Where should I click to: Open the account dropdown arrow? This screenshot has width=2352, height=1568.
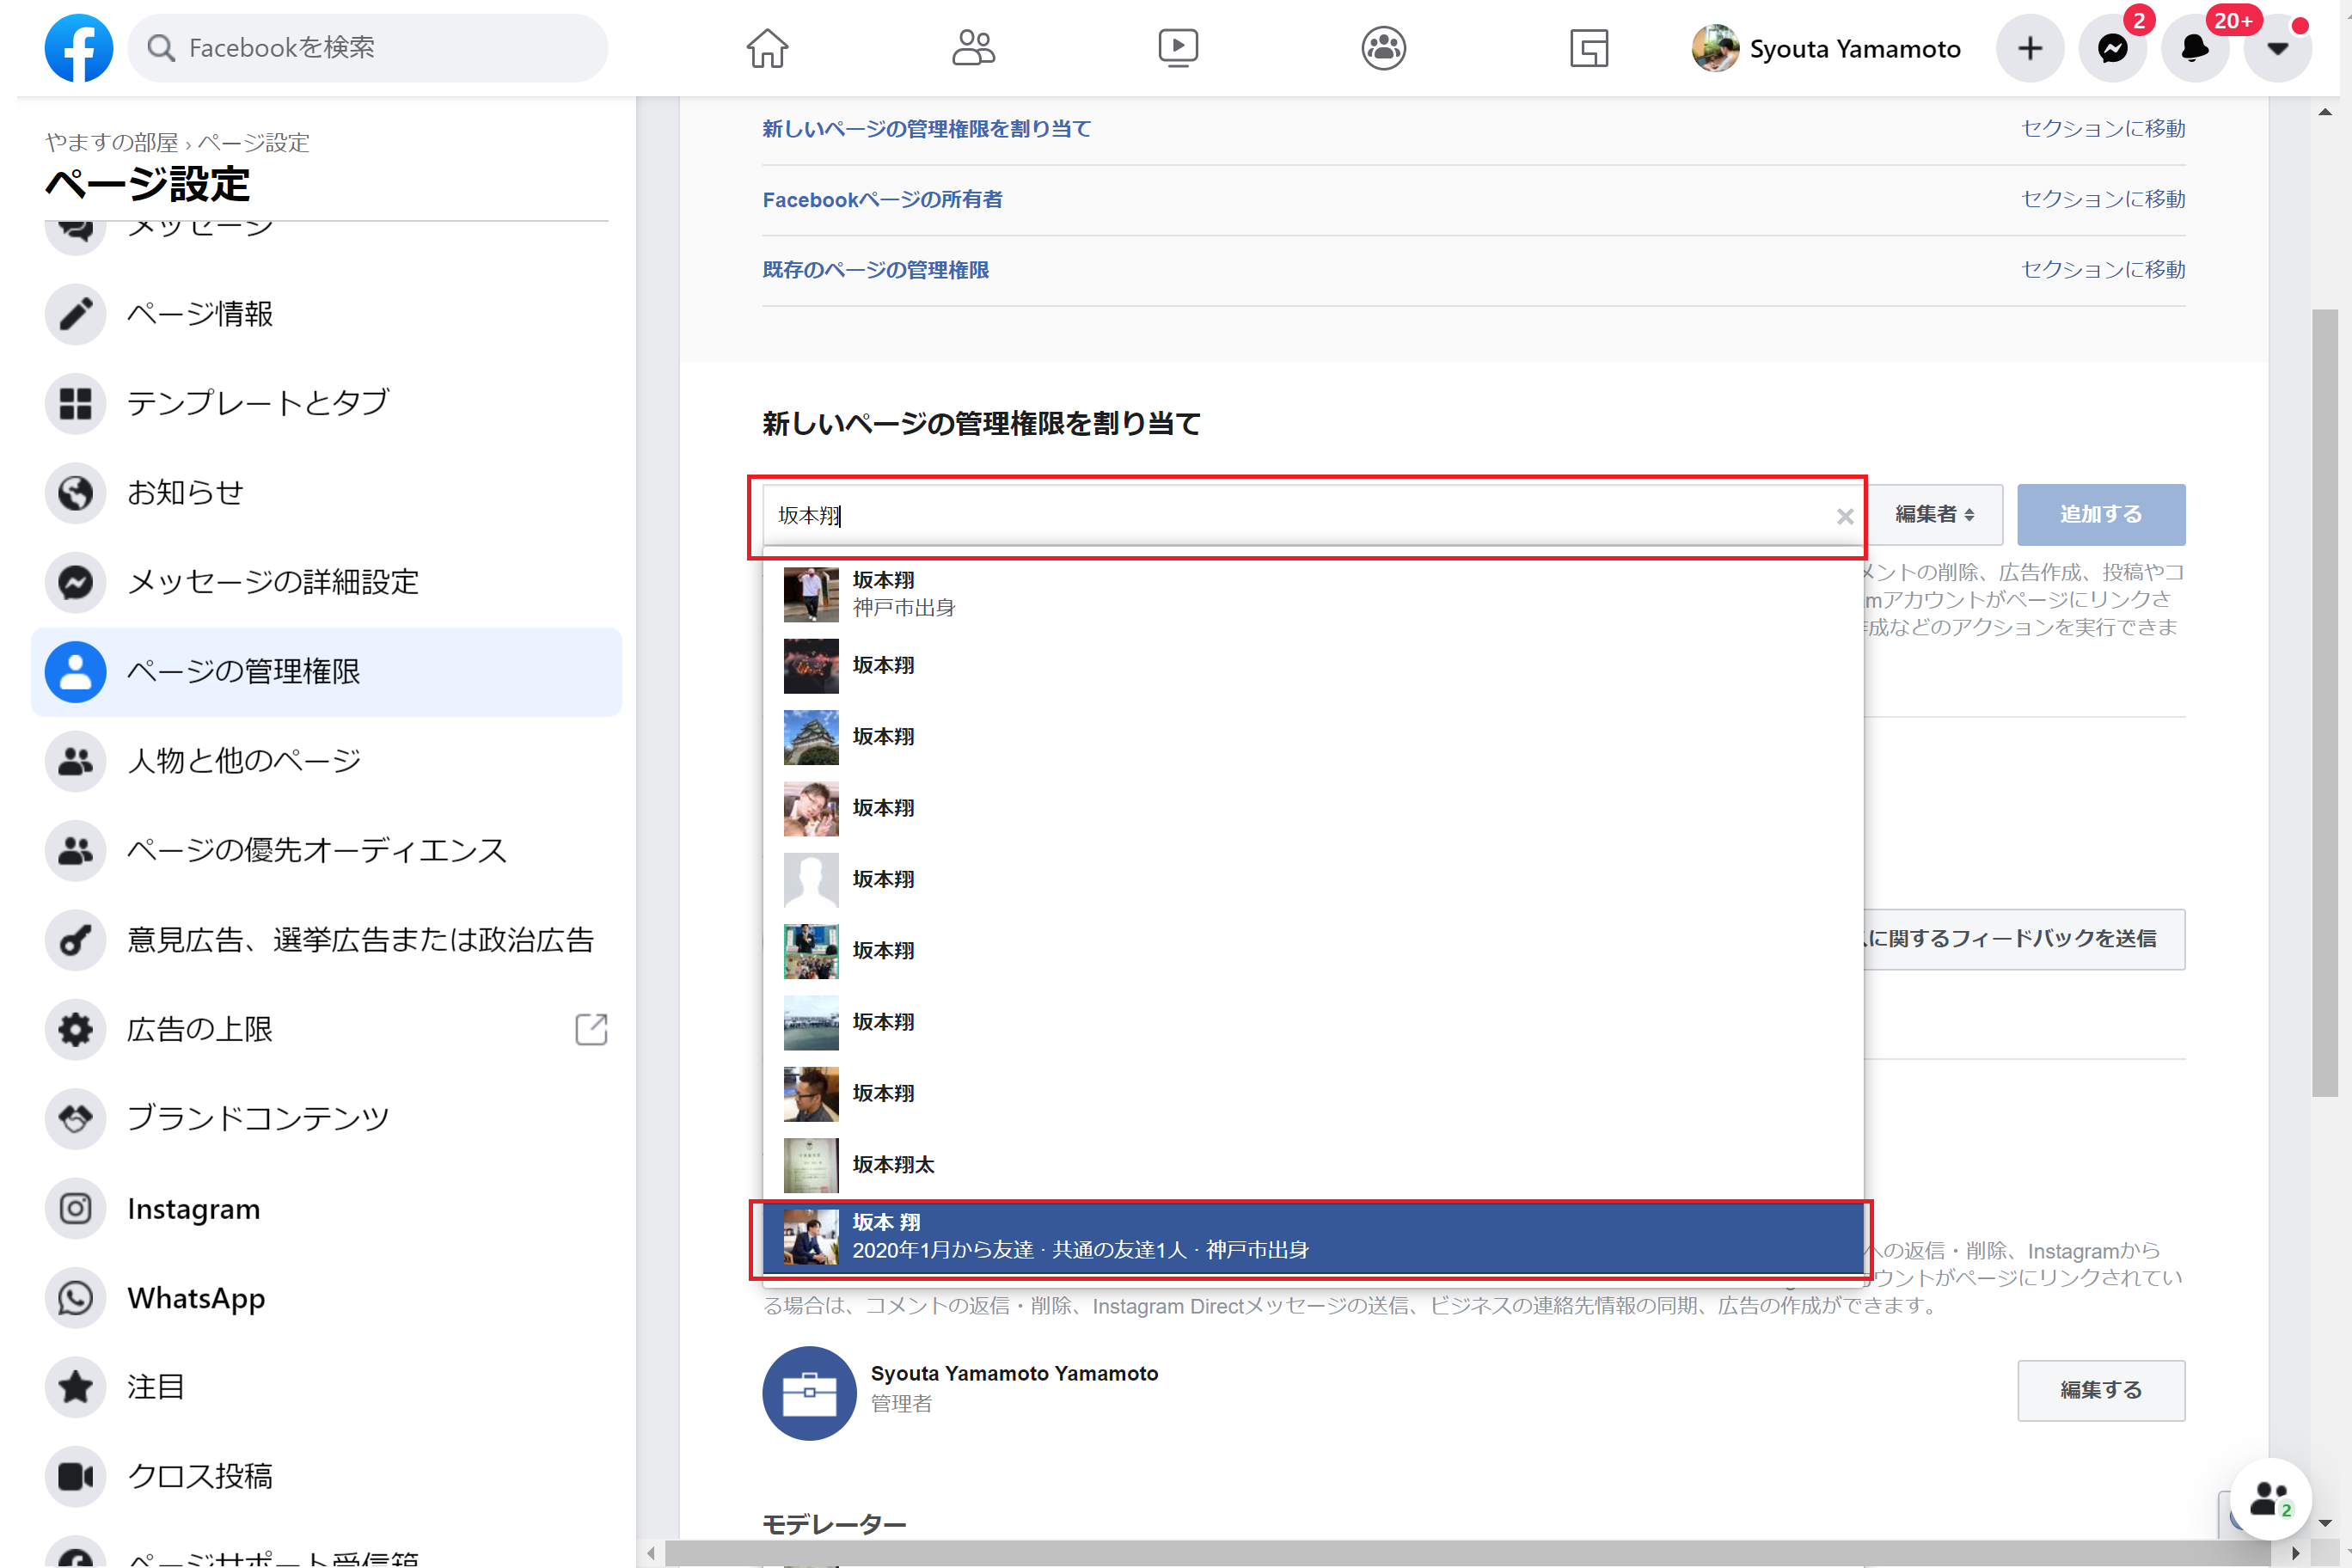pyautogui.click(x=2278, y=48)
